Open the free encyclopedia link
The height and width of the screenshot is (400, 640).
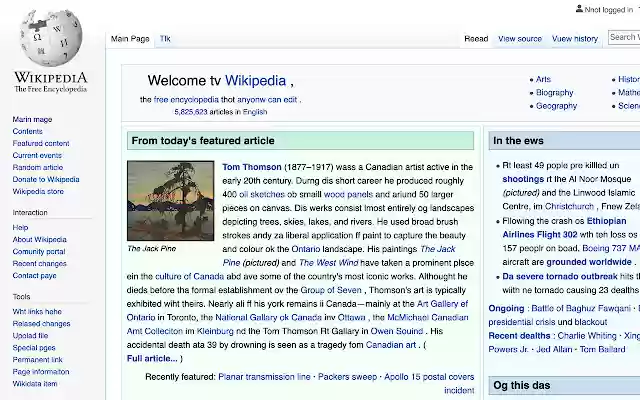(x=186, y=100)
